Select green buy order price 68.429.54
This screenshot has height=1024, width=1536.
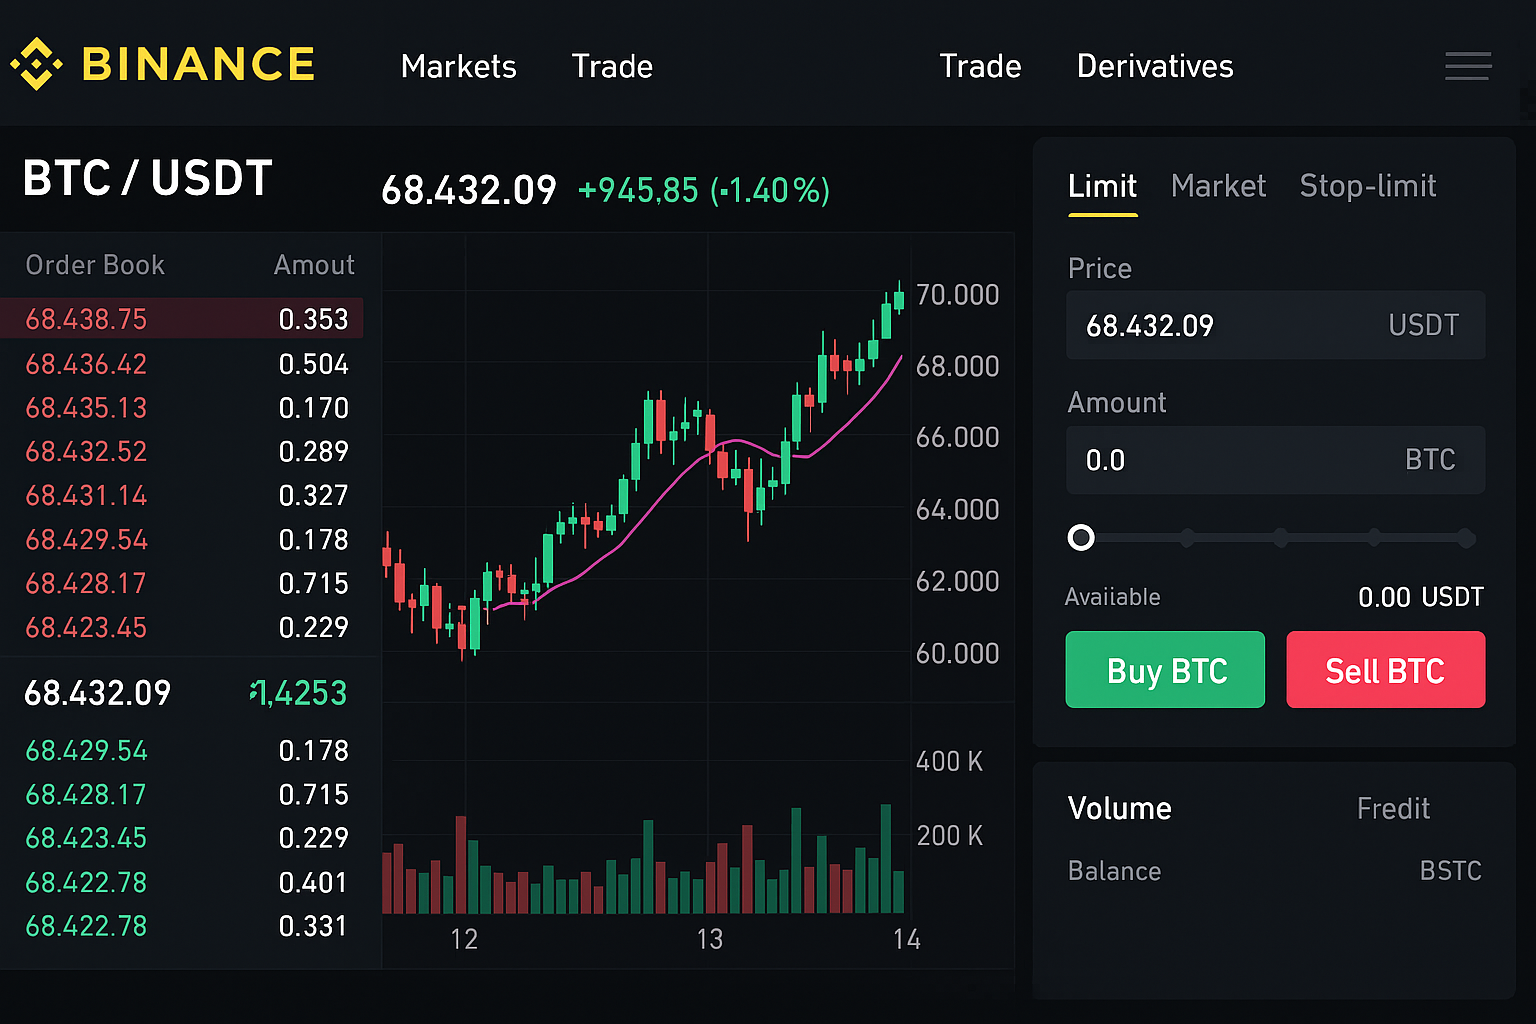(x=86, y=751)
